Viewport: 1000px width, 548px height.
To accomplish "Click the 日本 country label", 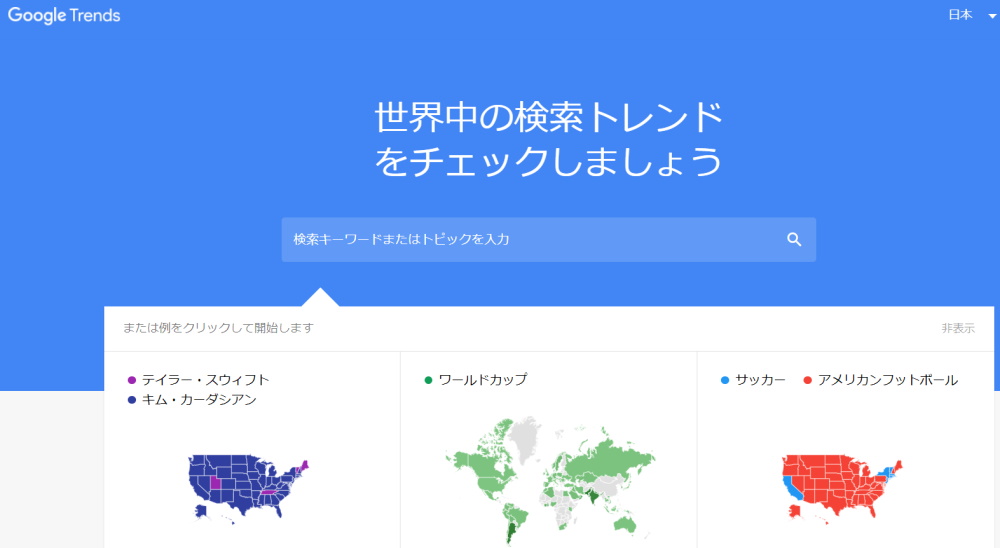I will tap(960, 15).
